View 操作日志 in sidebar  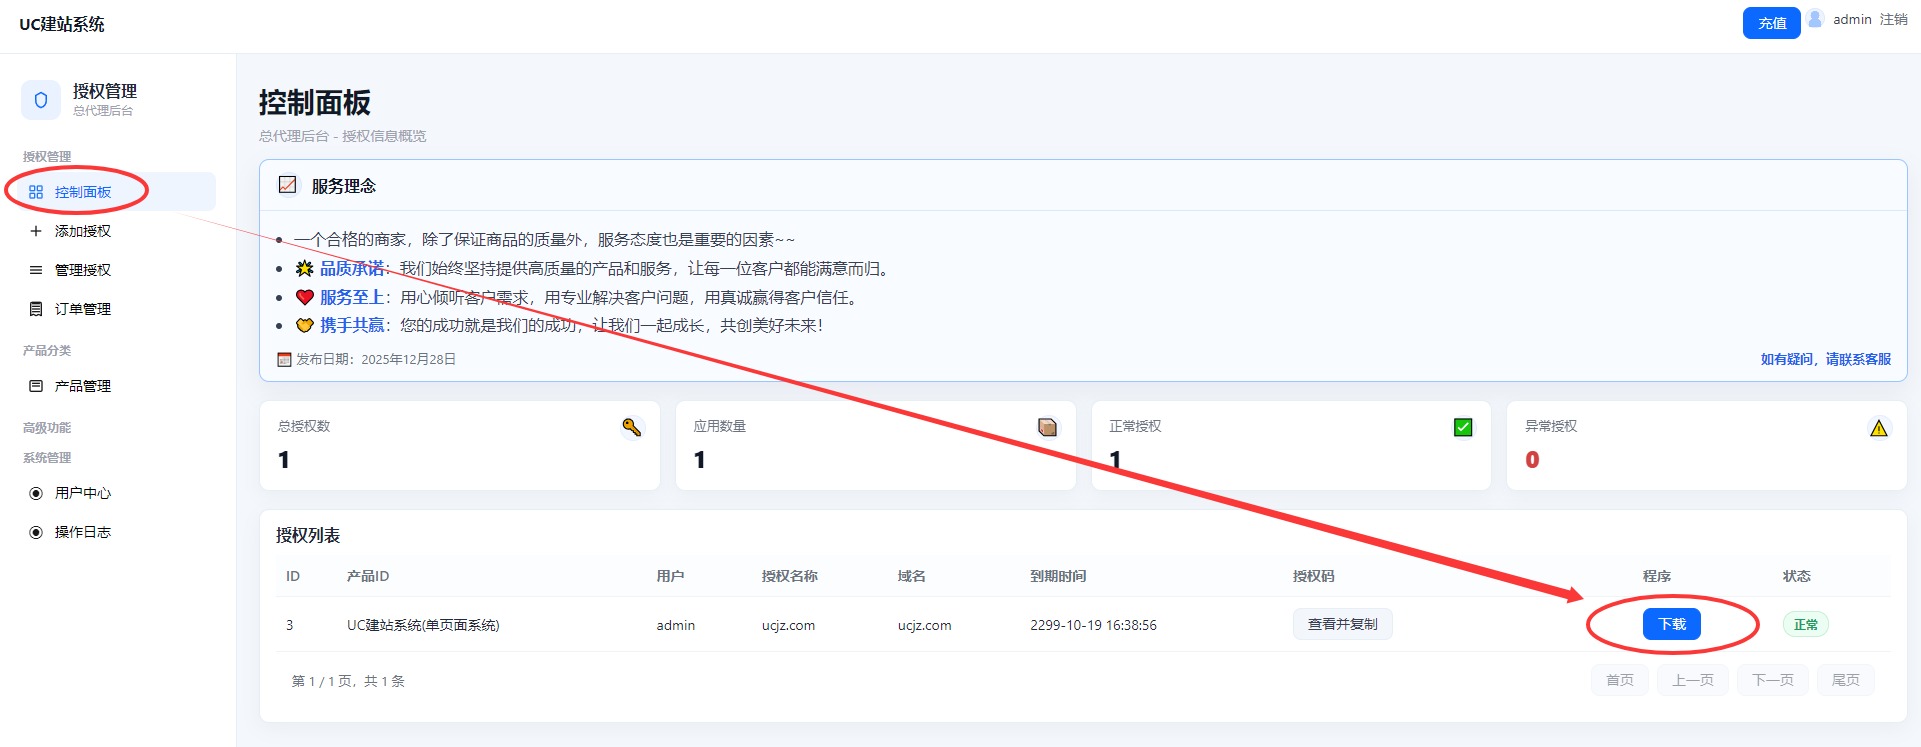tap(116, 532)
